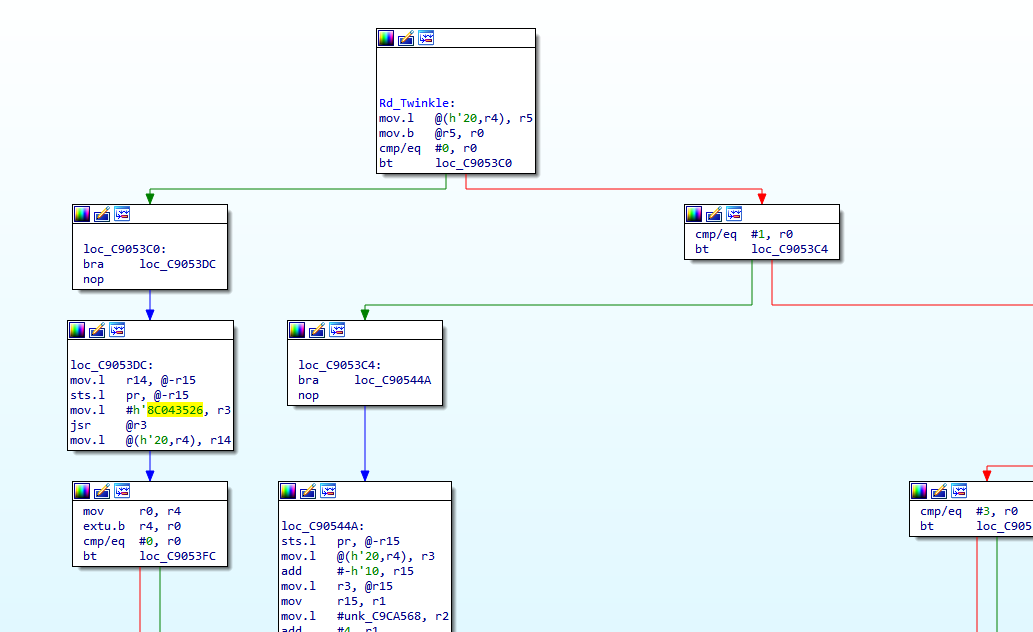The height and width of the screenshot is (632, 1033).
Task: Open node color picker on loc_C9053C0 block
Action: (x=82, y=214)
